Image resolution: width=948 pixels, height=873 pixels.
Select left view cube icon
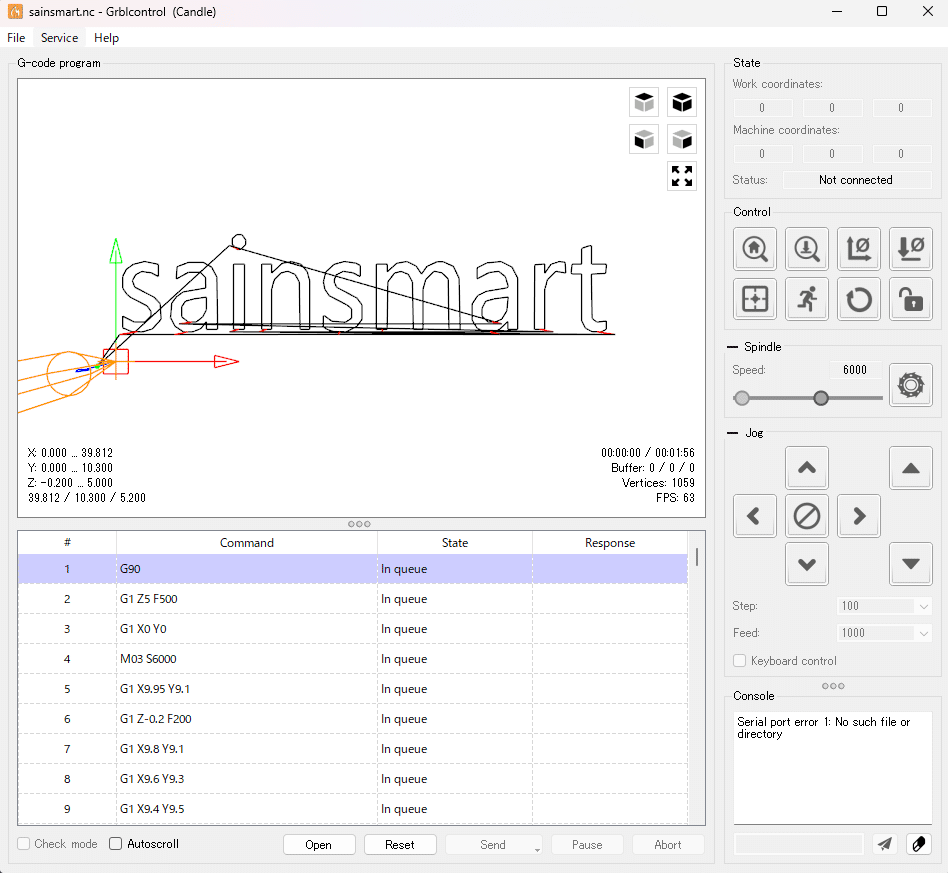(682, 140)
